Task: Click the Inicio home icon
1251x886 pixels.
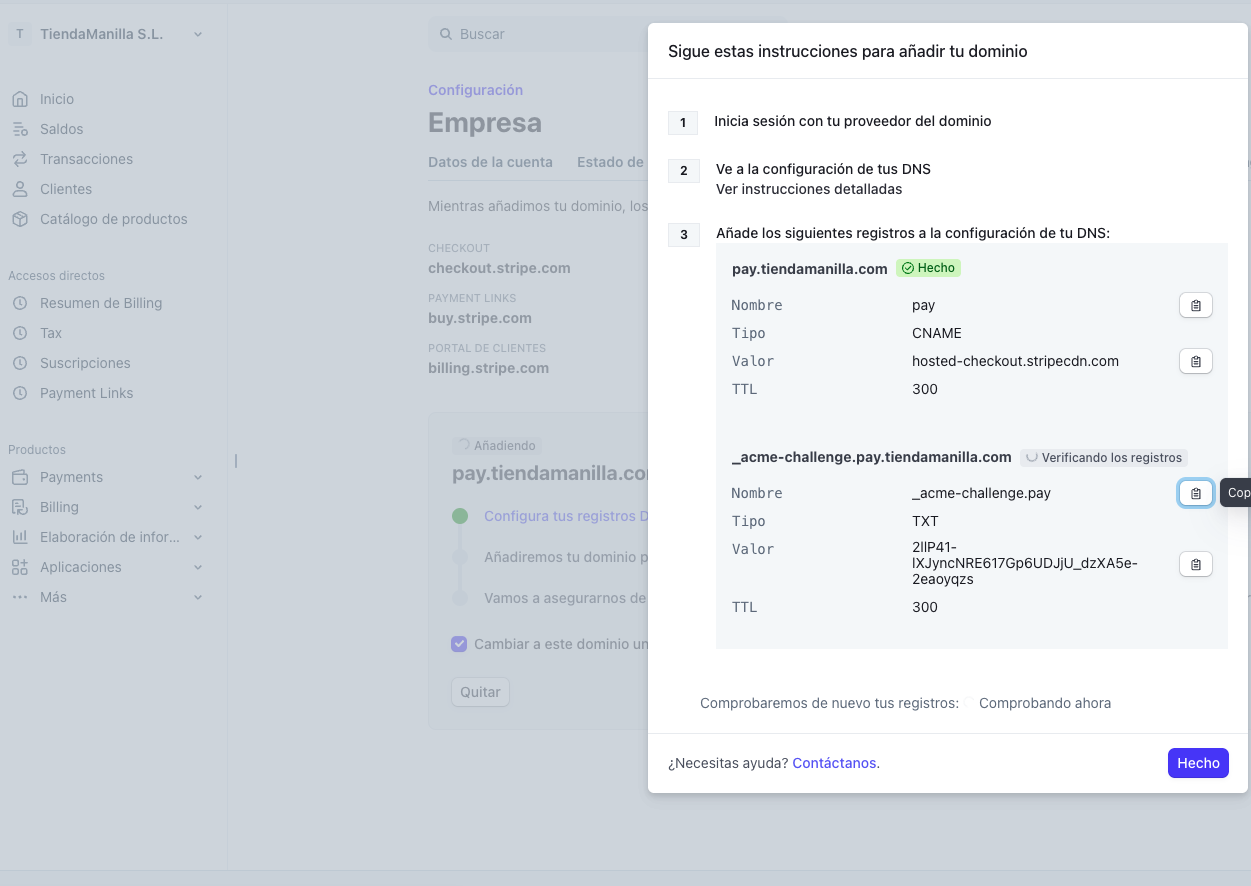Action: point(20,99)
